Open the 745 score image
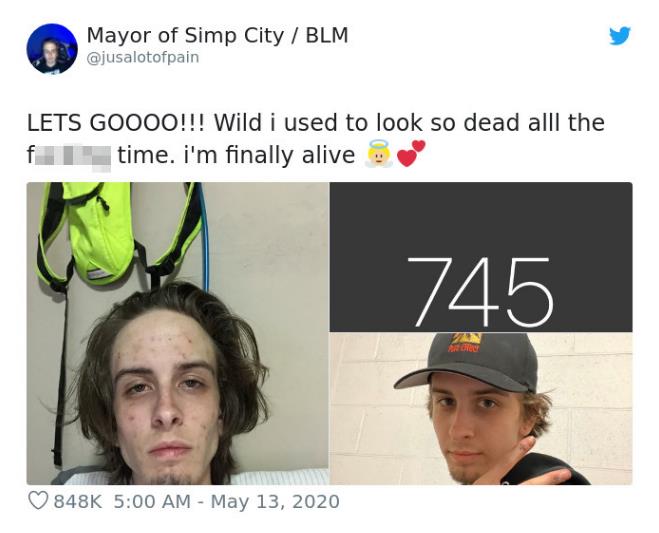 pos(481,257)
